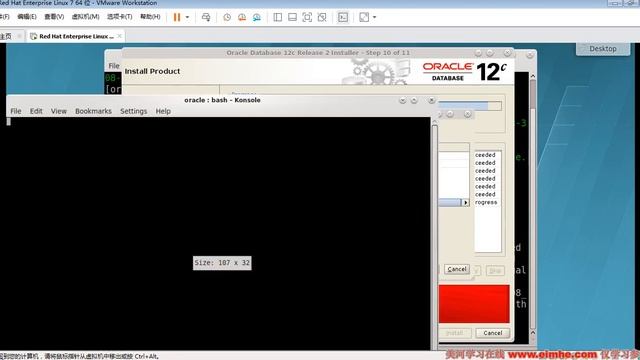The image size is (640, 360).
Task: Toggle the thumbnail bar view icon
Action: pyautogui.click(x=292, y=17)
